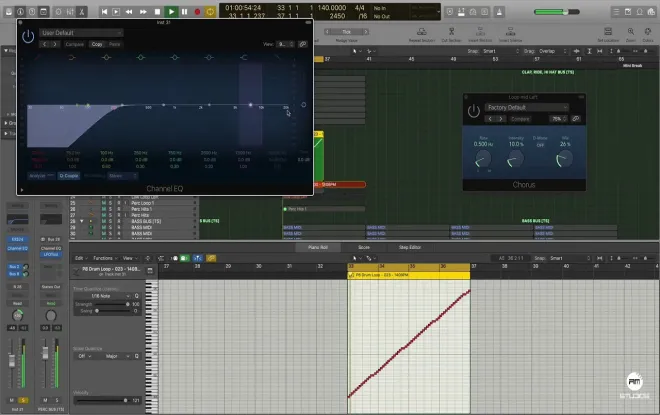This screenshot has height=415, width=660.
Task: Open the Factory Default preset dropdown
Action: click(x=527, y=107)
